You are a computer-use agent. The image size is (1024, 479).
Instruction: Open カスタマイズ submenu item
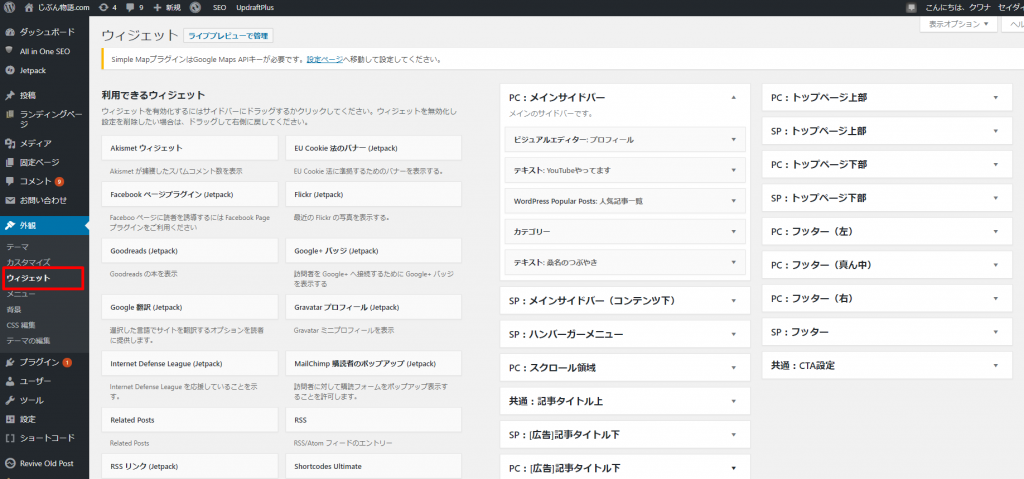(x=28, y=263)
